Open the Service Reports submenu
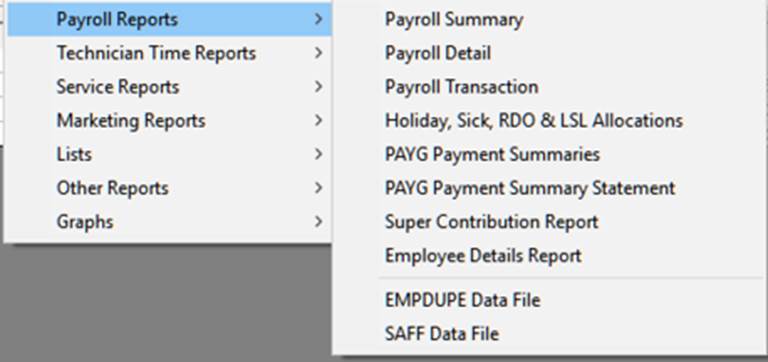768x362 pixels. coord(169,87)
